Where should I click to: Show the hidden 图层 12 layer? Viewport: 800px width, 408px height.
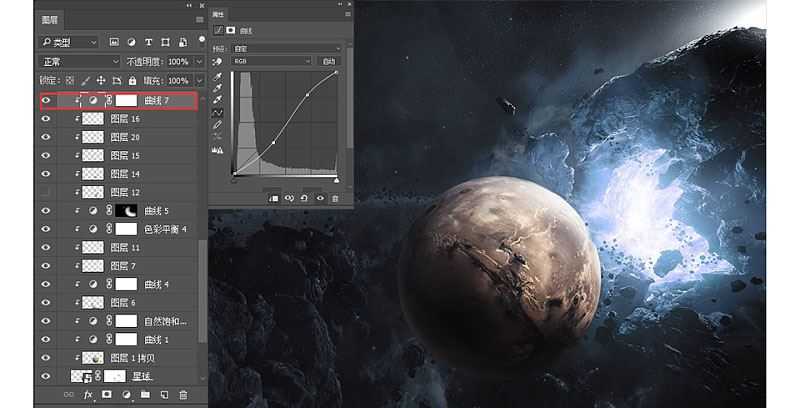[x=45, y=192]
